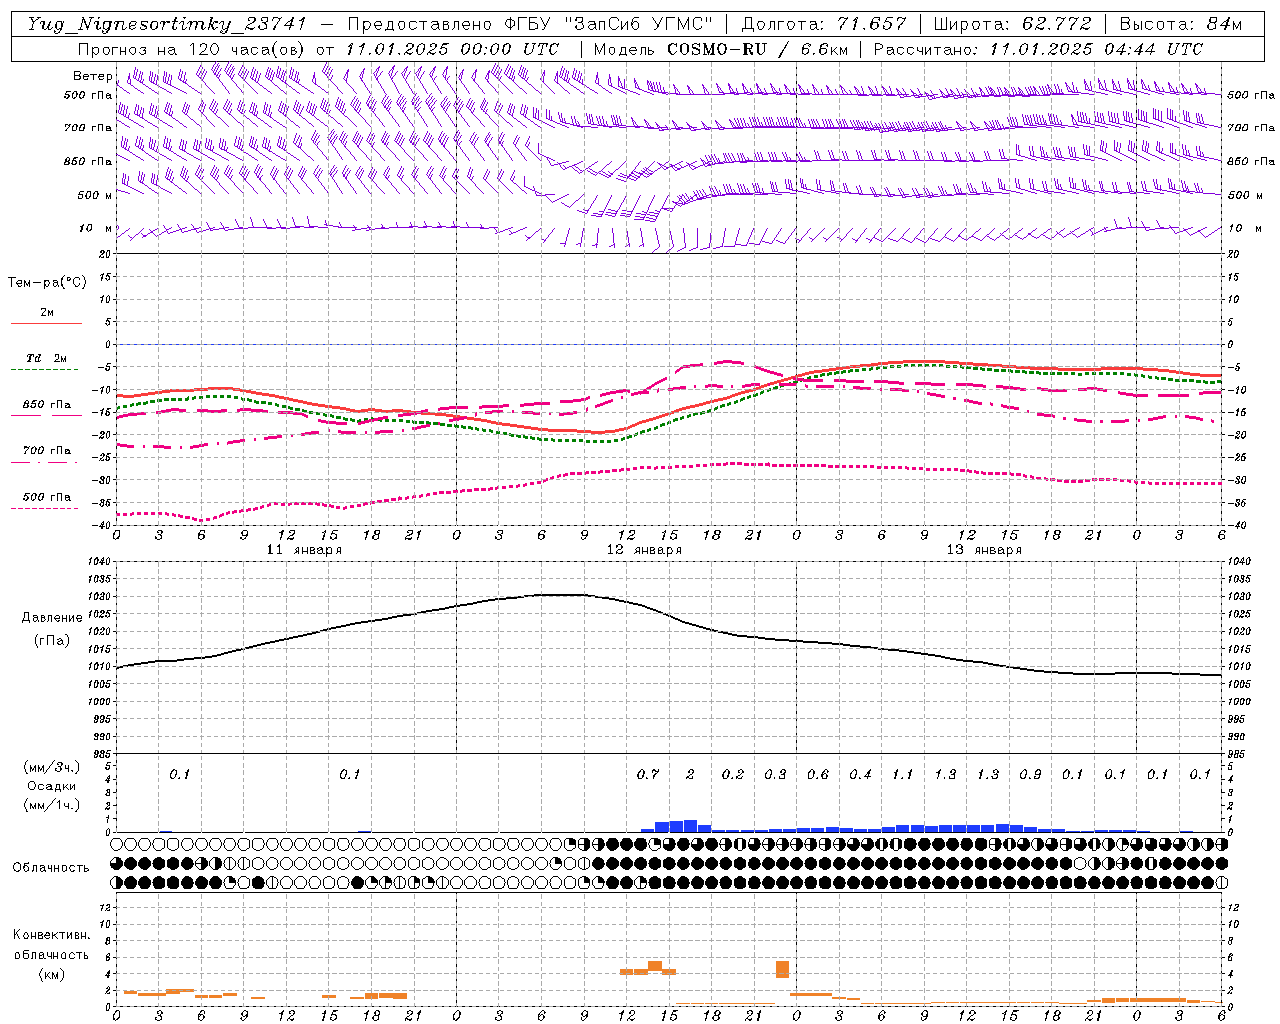Click the 13 января date label
Screen dimensions: 1280x1024
click(985, 550)
